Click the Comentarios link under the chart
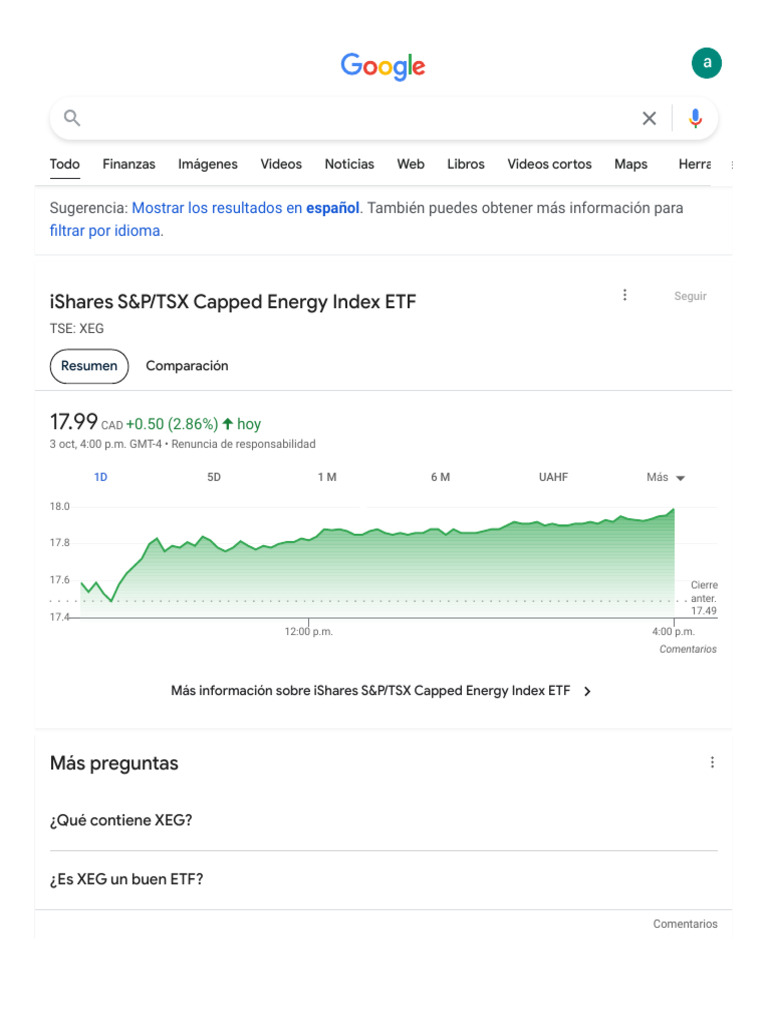The width and height of the screenshot is (768, 1024). click(x=688, y=649)
